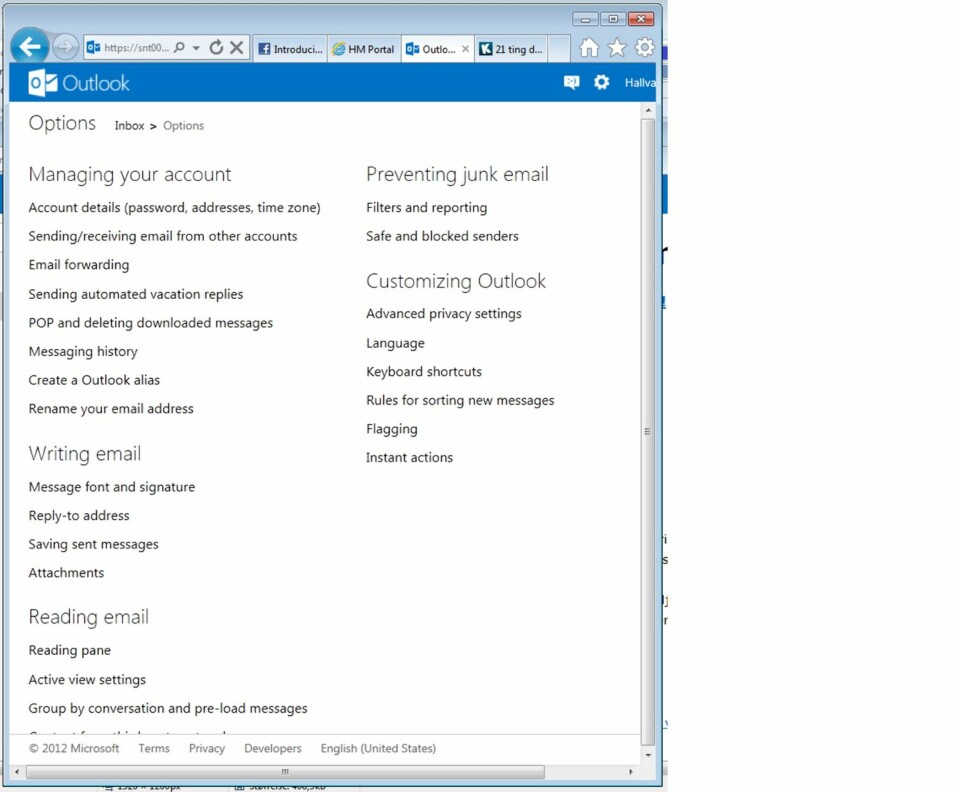Click the search magnifier in address bar
Image resolution: width=960 pixels, height=792 pixels.
(179, 47)
